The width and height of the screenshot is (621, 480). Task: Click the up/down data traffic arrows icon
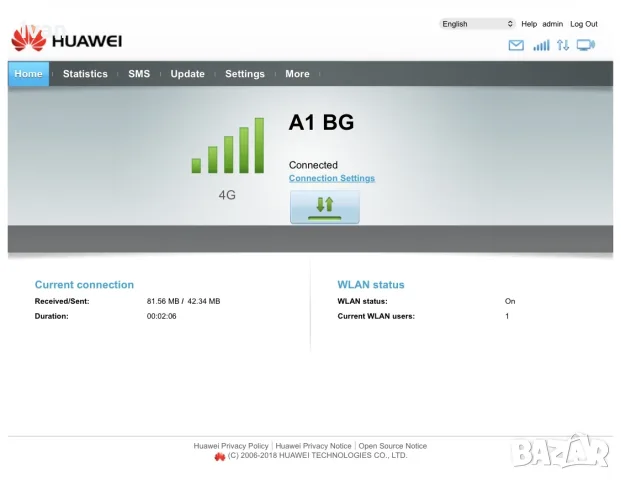coord(563,45)
